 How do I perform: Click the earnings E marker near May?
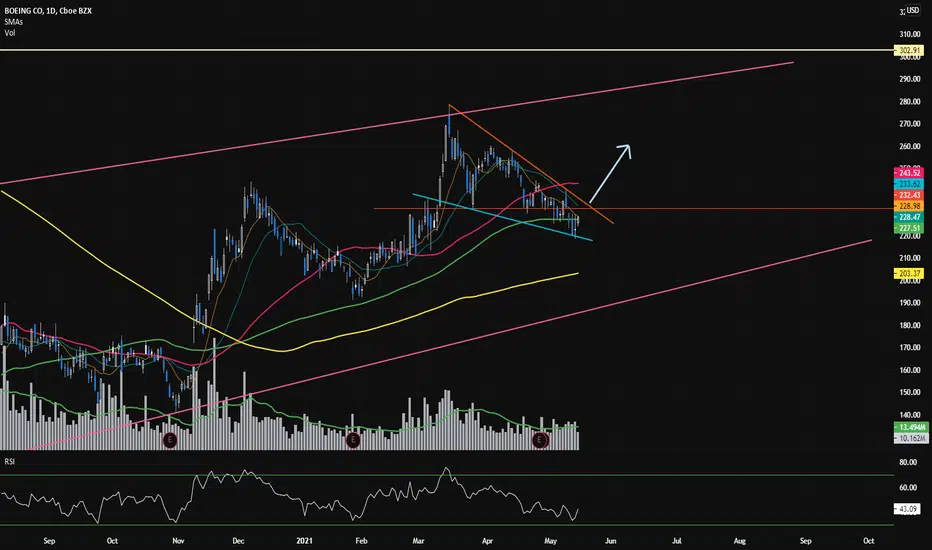pos(540,440)
